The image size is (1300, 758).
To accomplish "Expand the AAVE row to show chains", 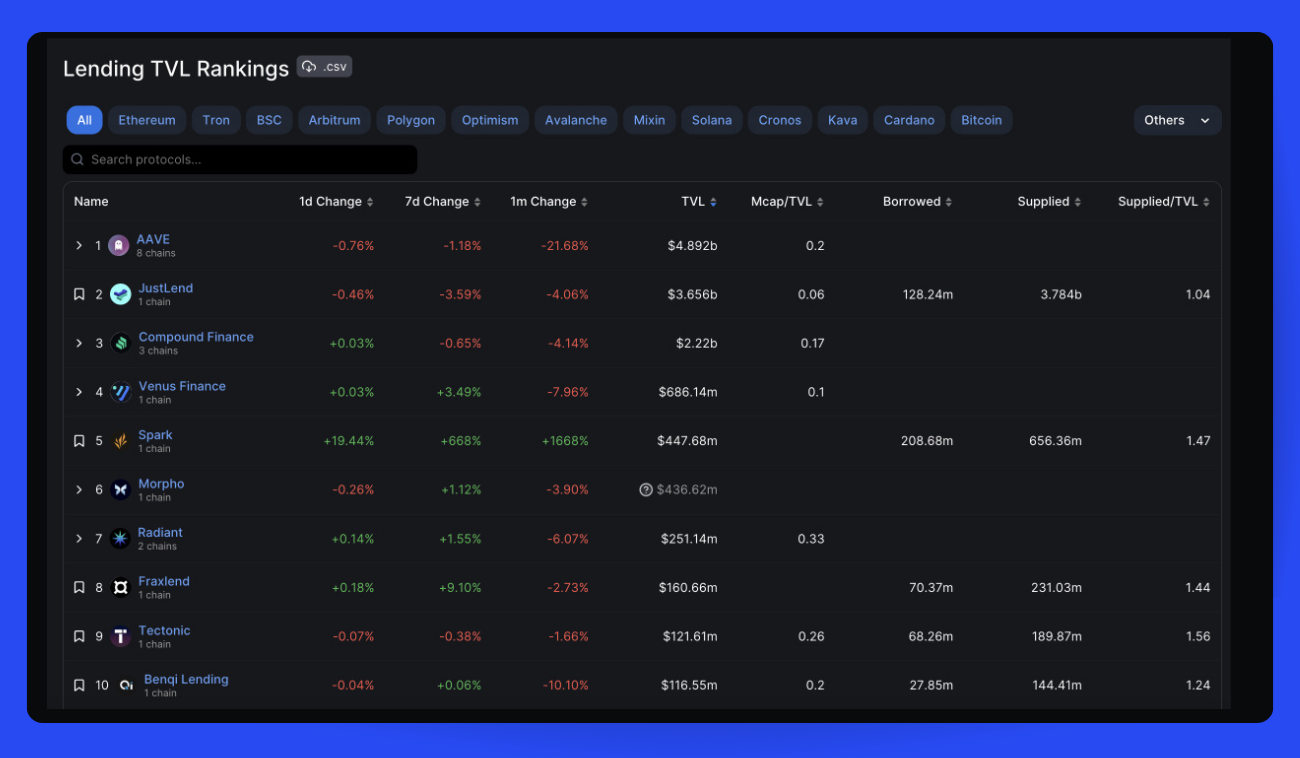I will pyautogui.click(x=79, y=244).
